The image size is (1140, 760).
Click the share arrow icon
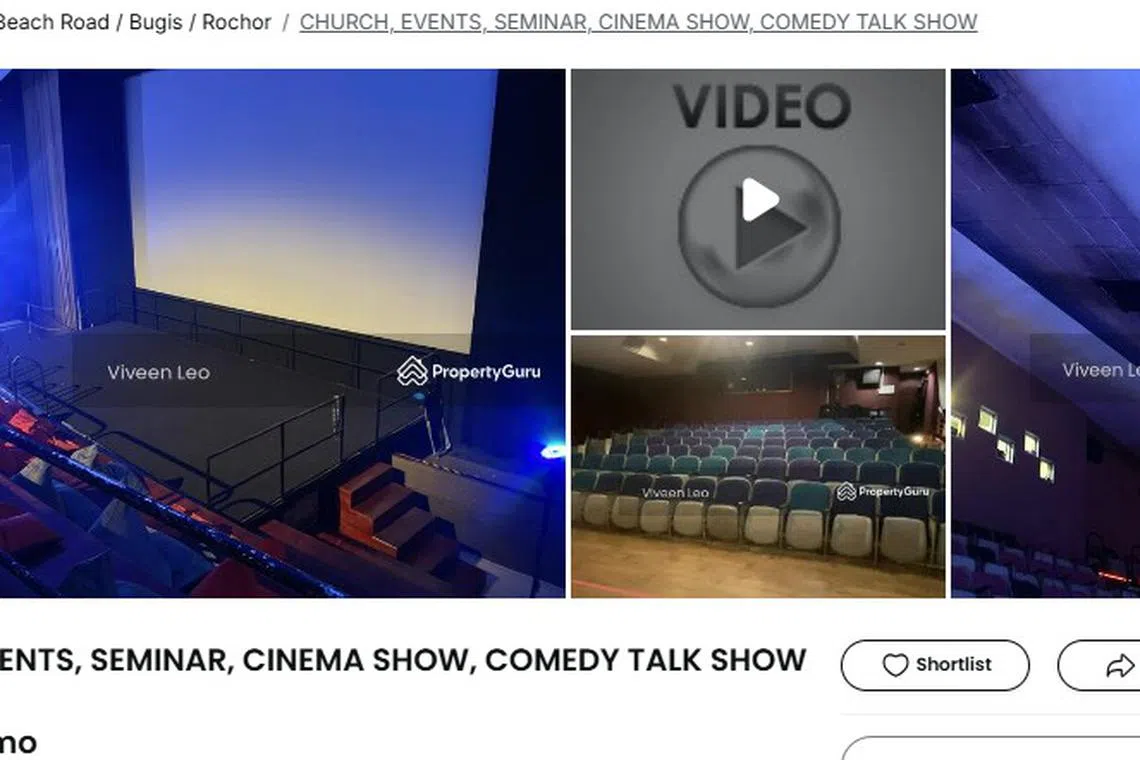tap(1120, 665)
